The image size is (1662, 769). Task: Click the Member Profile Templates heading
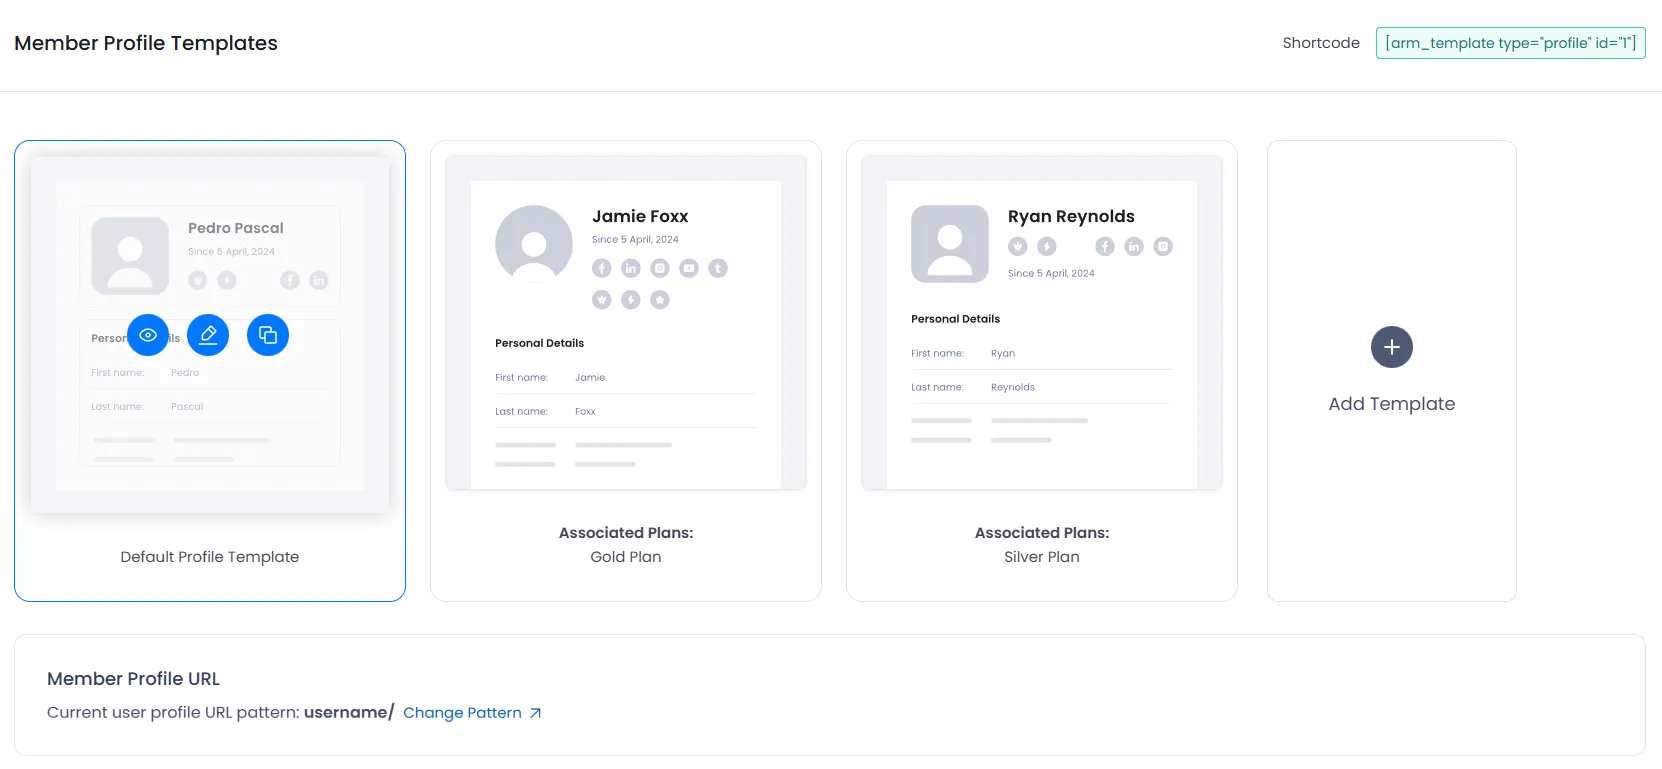(146, 43)
